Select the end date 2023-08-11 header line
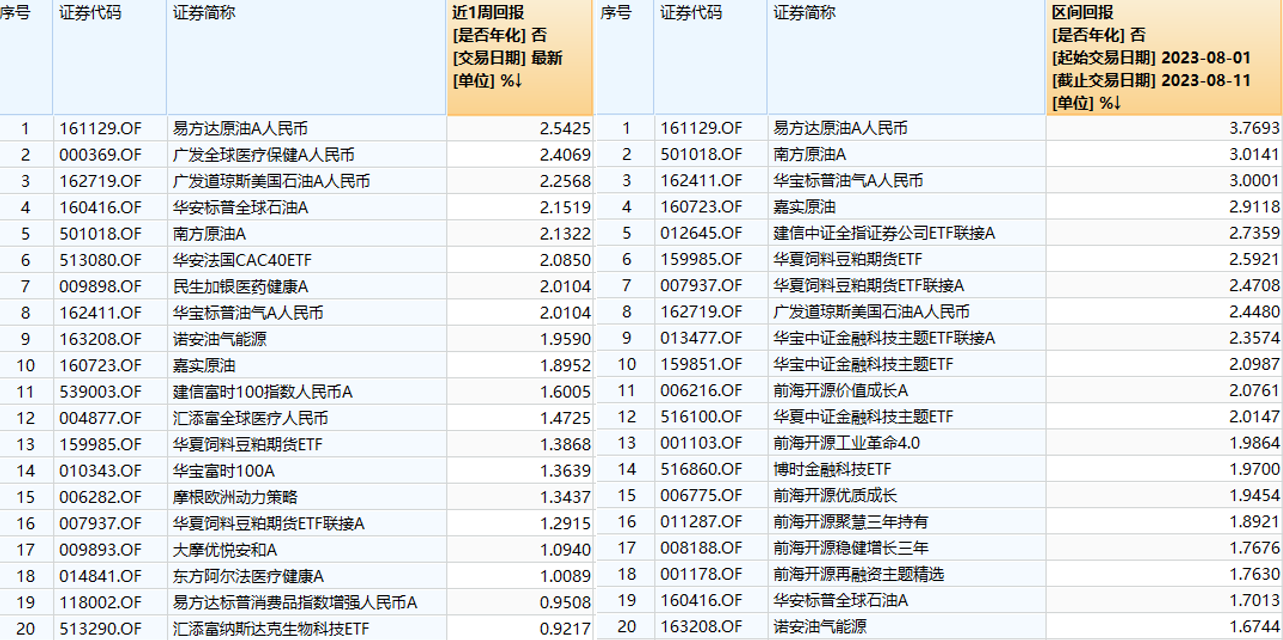The width and height of the screenshot is (1283, 640). click(1151, 80)
